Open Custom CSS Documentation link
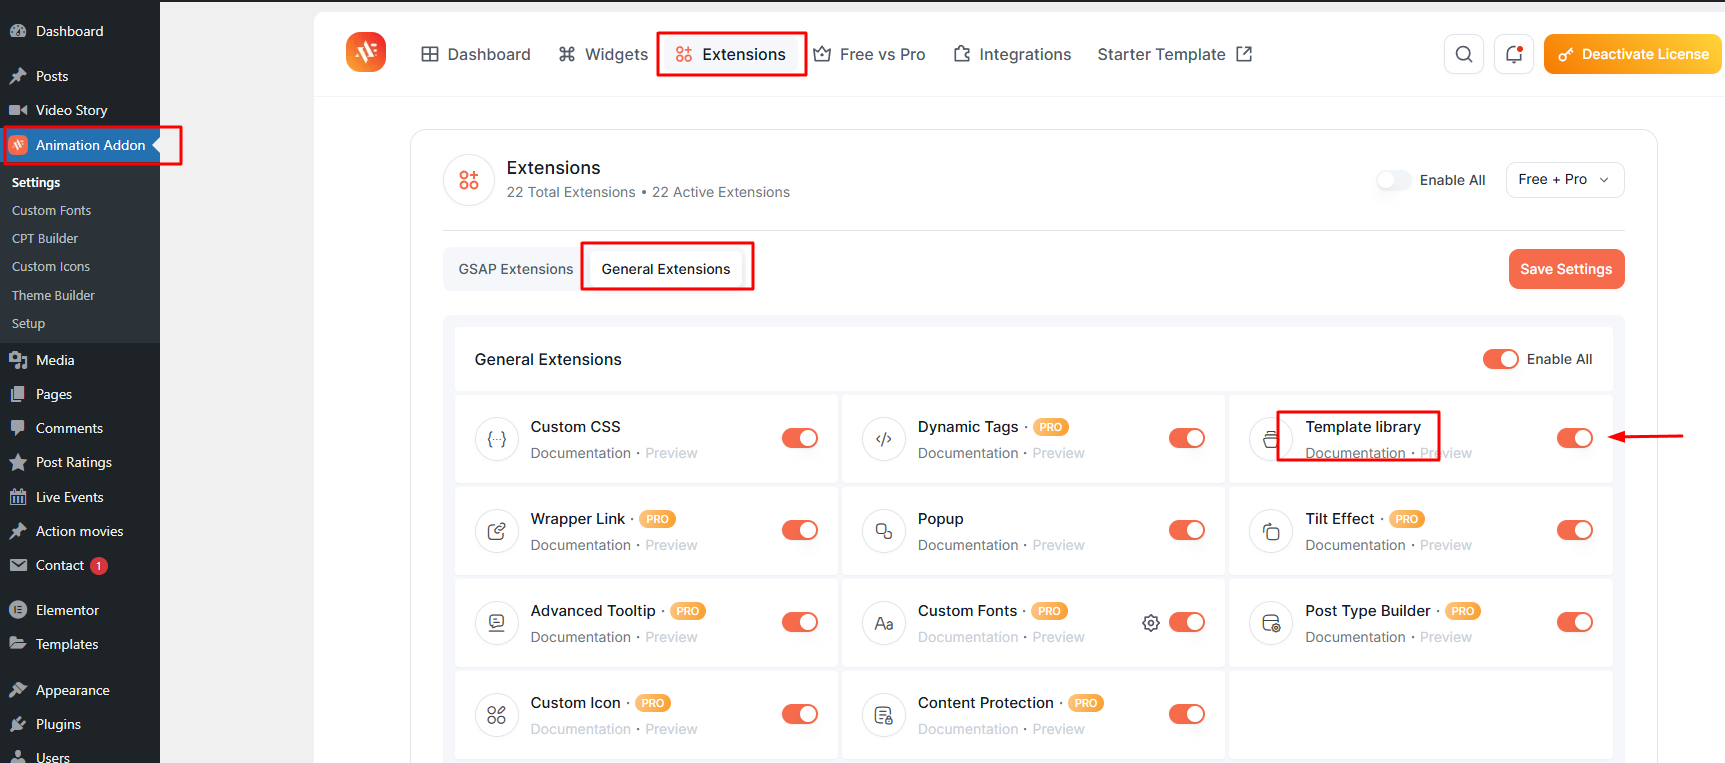1725x763 pixels. (581, 453)
